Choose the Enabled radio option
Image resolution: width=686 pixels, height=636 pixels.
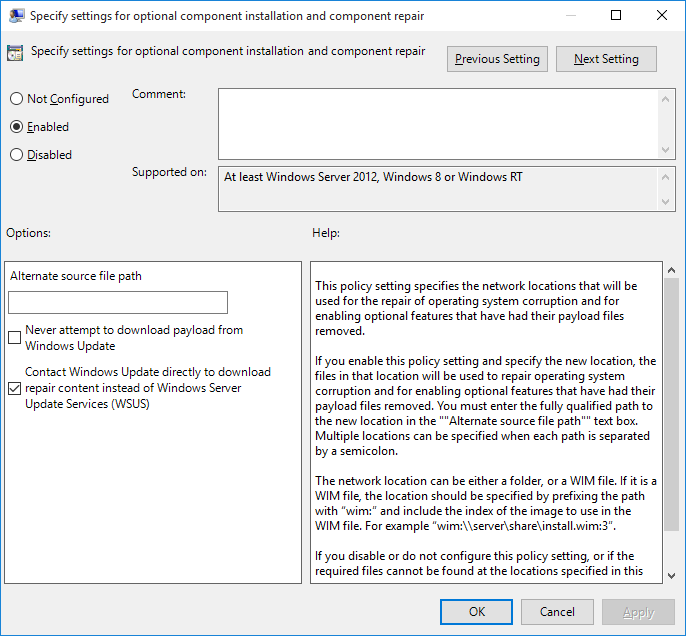pos(16,127)
